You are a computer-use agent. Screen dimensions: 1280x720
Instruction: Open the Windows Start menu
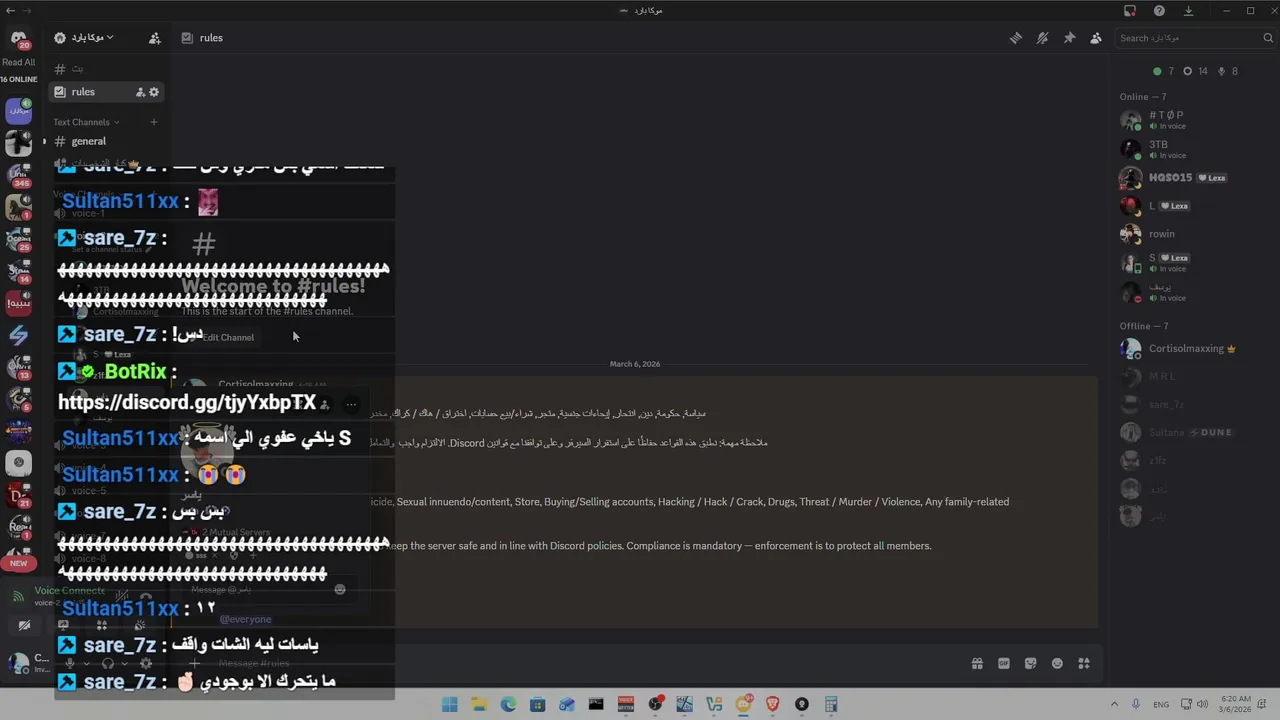click(x=450, y=704)
